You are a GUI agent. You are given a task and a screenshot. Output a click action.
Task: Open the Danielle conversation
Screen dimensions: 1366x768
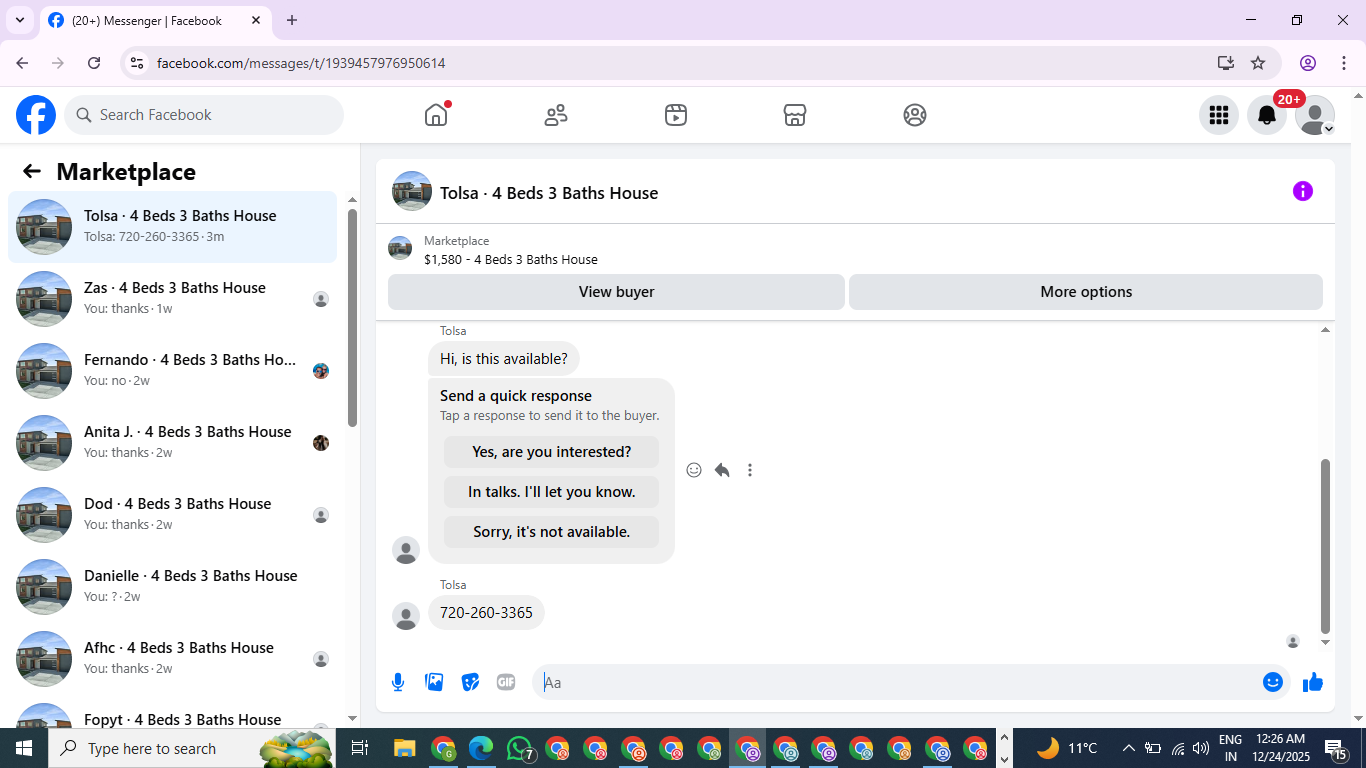tap(172, 587)
